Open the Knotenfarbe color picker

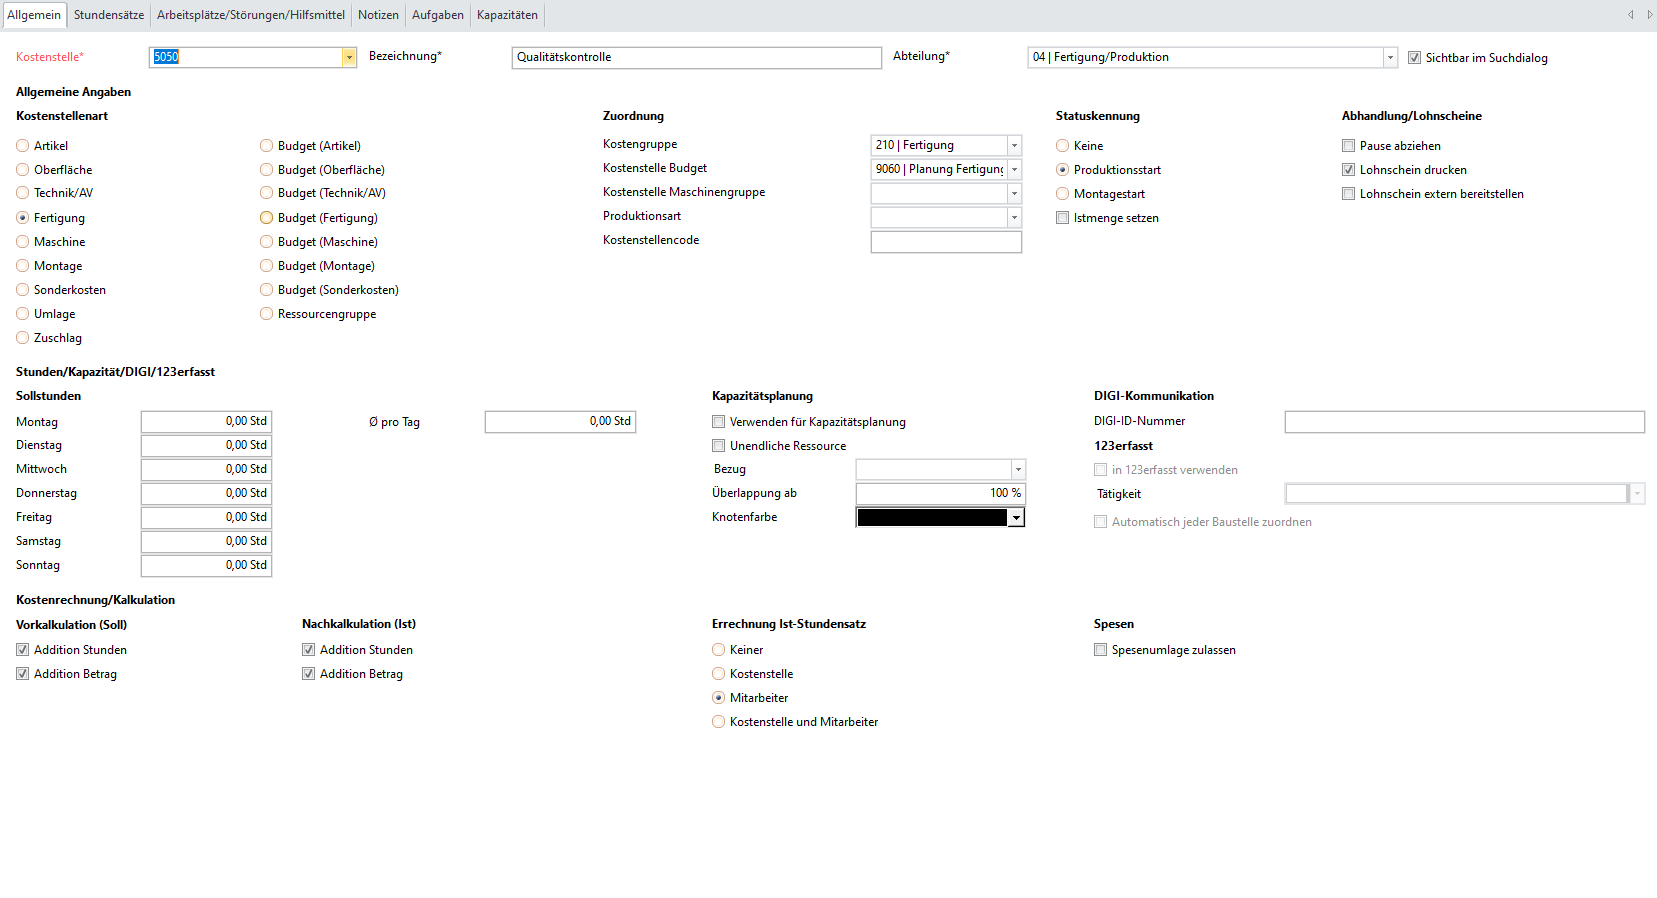[1016, 518]
